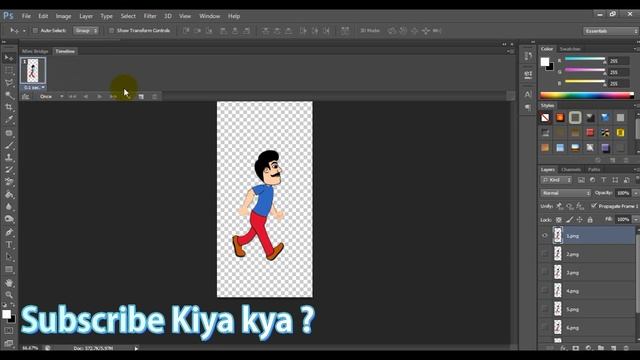Enable Show Transform Controls checkbox

(x=111, y=31)
